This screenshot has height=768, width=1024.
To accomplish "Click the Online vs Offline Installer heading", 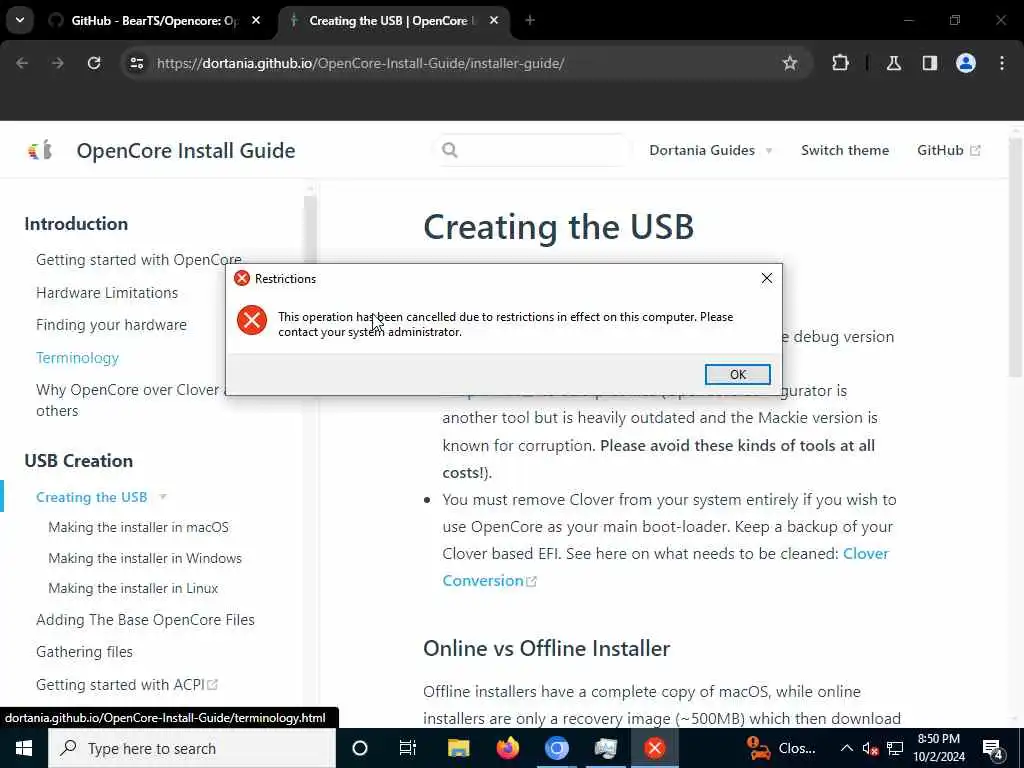I will click(547, 648).
